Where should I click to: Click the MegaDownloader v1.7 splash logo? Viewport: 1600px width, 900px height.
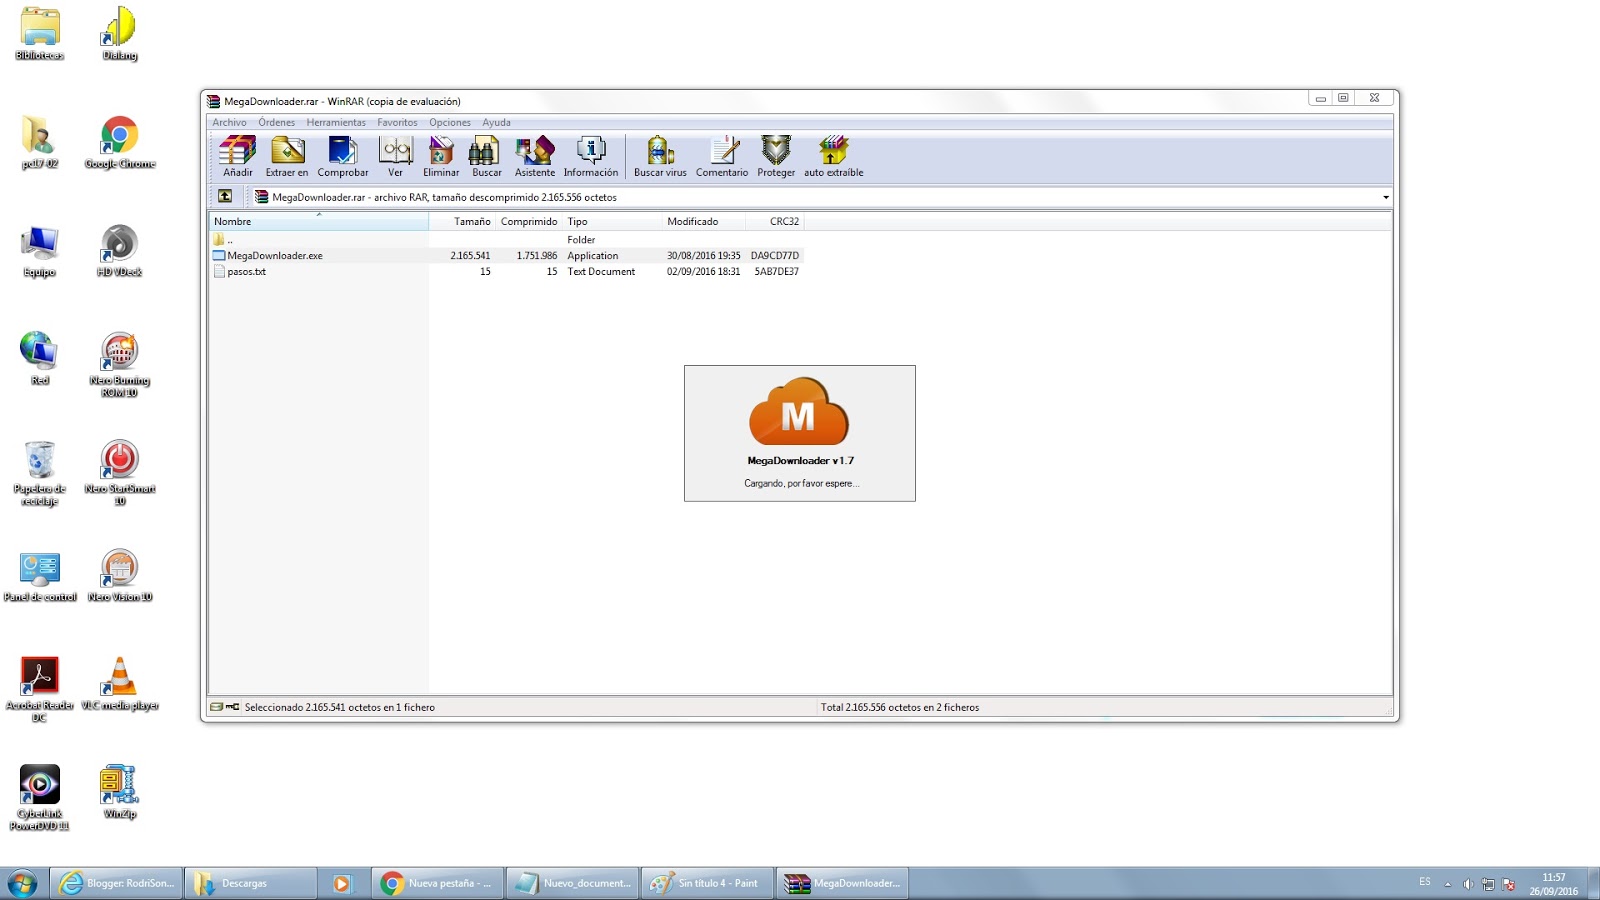(x=798, y=411)
